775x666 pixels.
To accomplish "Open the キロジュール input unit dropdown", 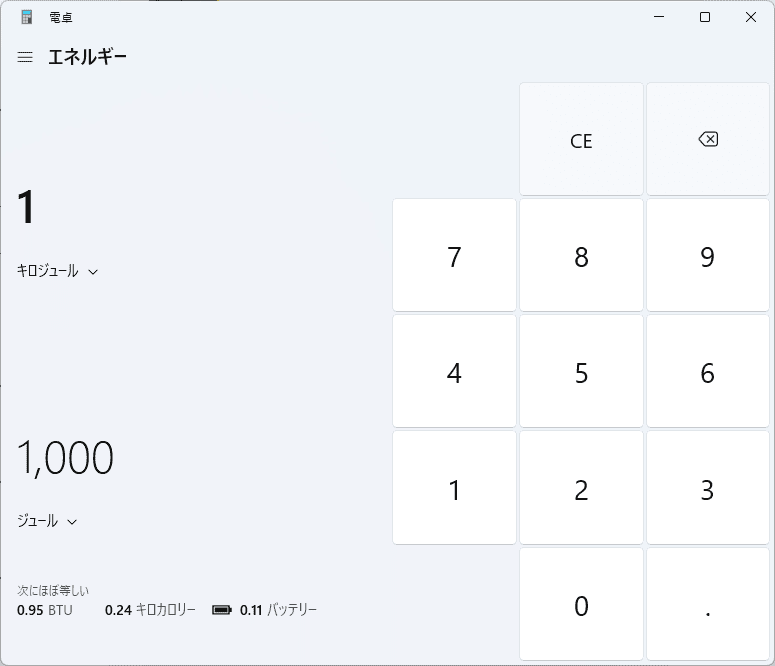I will pos(57,271).
